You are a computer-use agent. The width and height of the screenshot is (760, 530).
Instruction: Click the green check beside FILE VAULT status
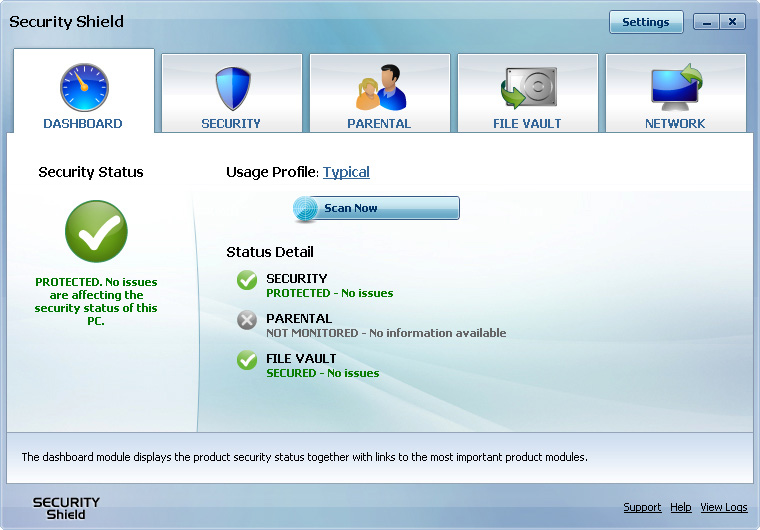(x=247, y=360)
